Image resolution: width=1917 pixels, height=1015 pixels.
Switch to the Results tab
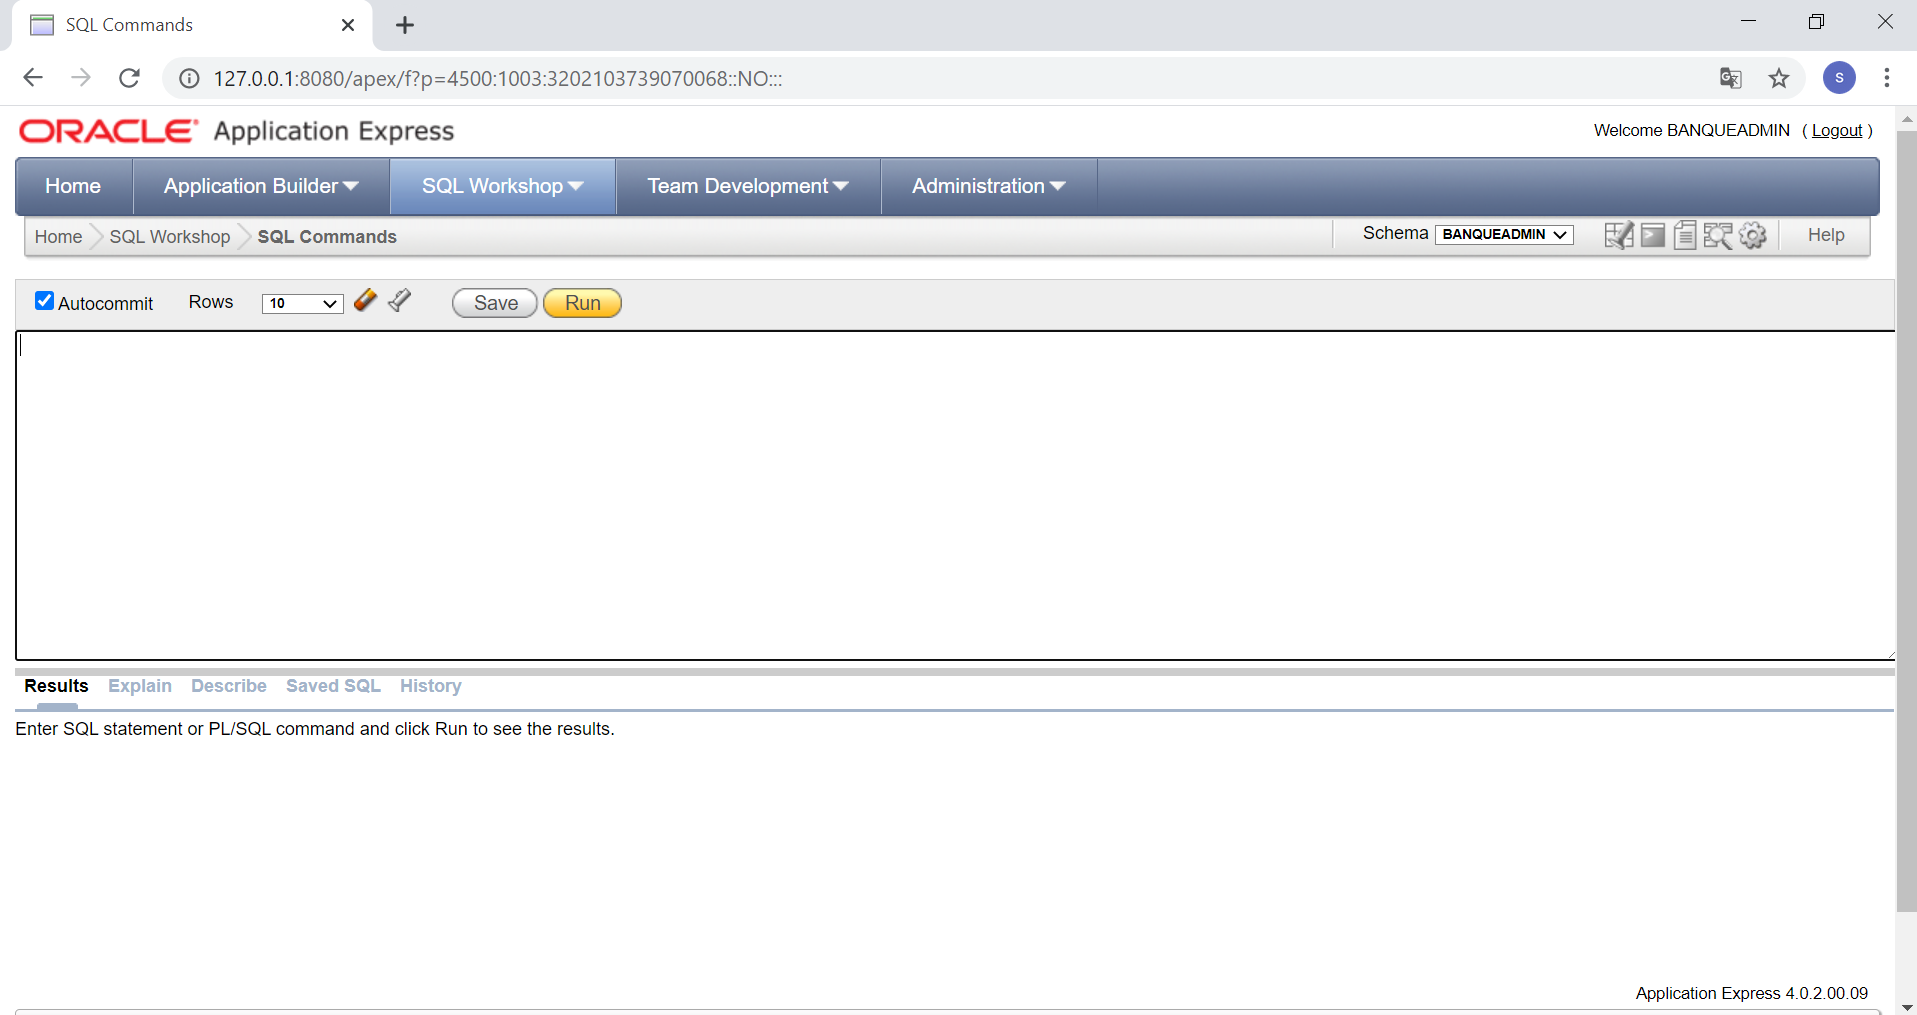[x=56, y=686]
